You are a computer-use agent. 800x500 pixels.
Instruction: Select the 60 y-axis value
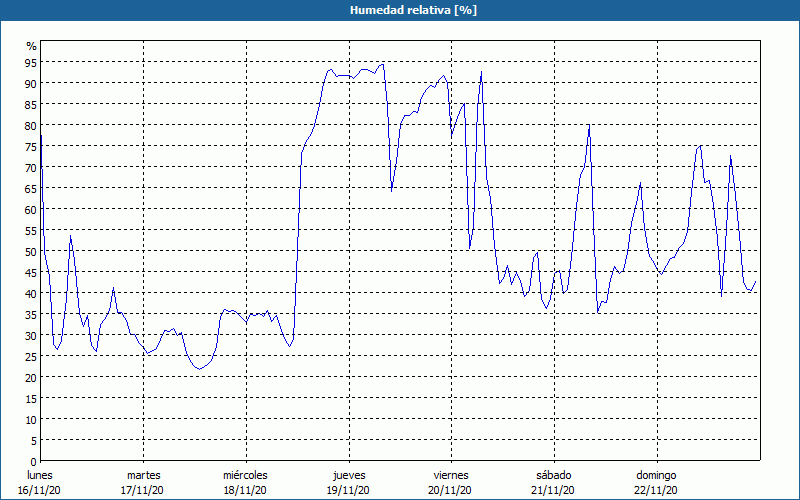click(x=31, y=209)
